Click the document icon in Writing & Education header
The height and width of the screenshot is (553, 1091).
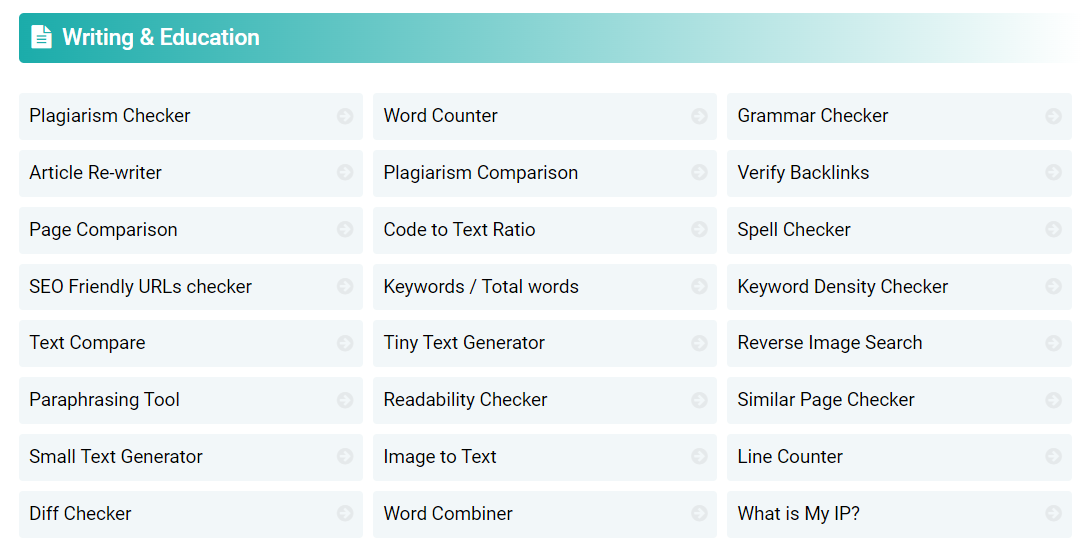[x=41, y=37]
